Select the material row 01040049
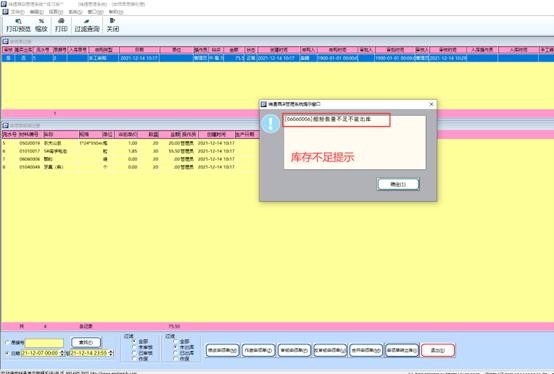The width and height of the screenshot is (554, 374). [130, 167]
